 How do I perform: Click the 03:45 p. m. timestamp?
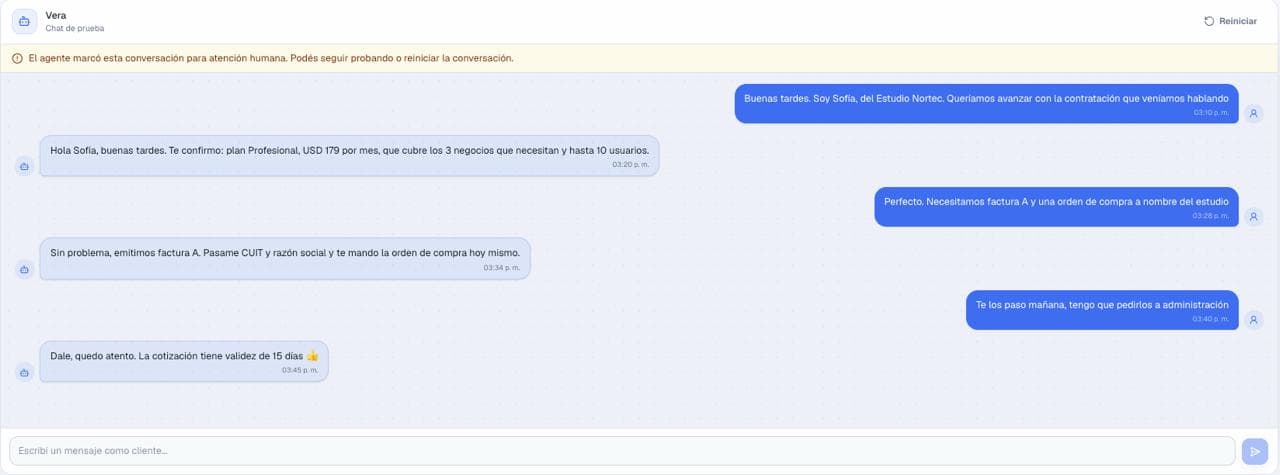pos(300,370)
